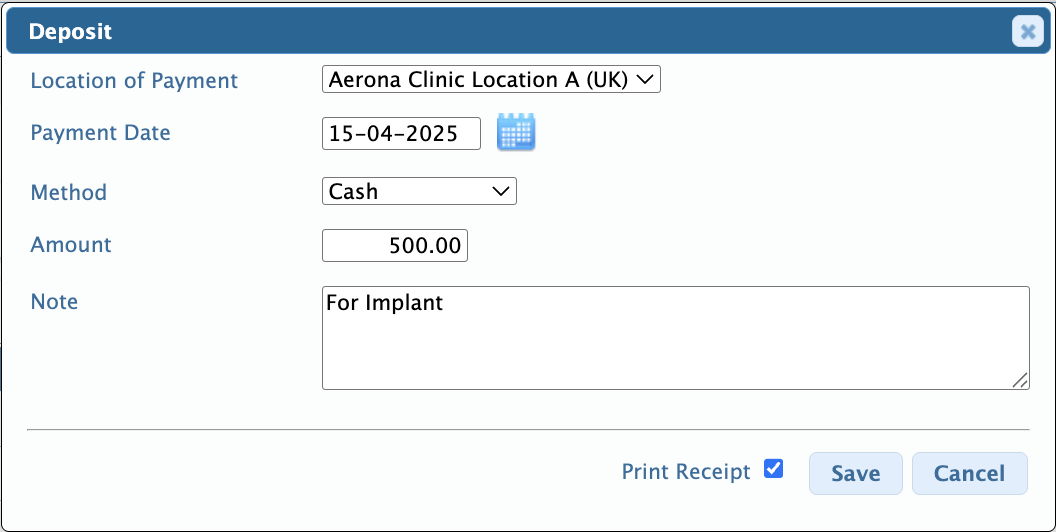
Task: Open the calendar date picker icon
Action: pos(516,132)
